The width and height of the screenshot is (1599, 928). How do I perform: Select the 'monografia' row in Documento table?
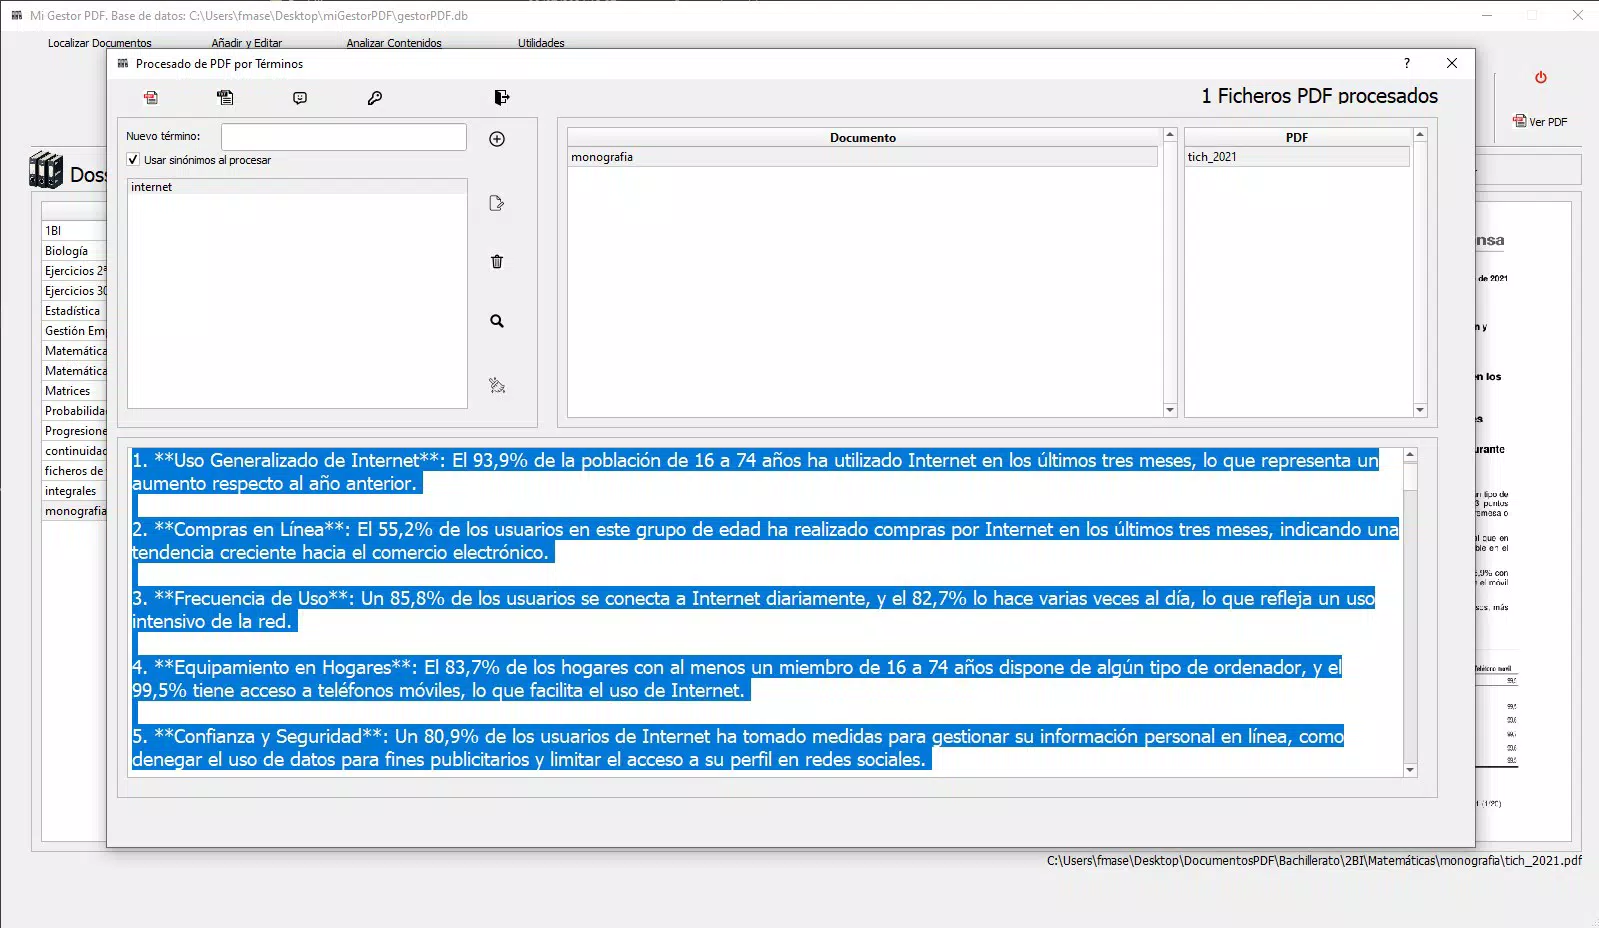point(863,157)
